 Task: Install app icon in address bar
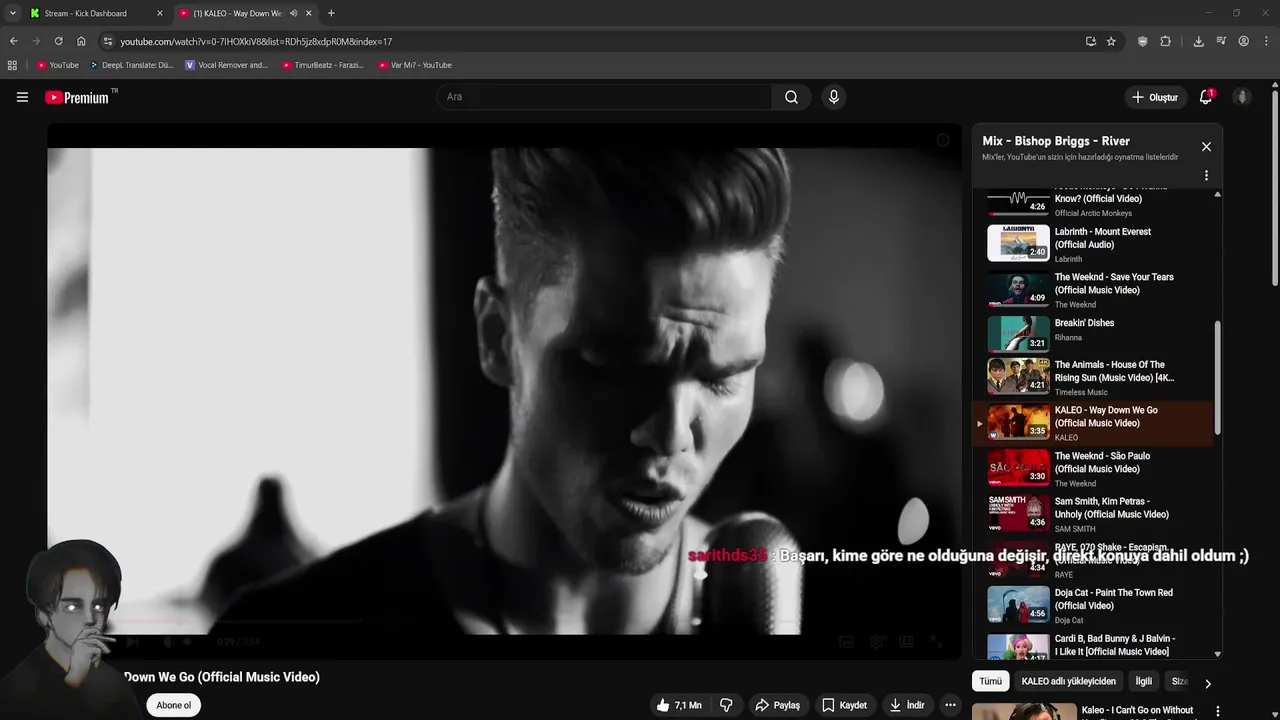(1090, 41)
